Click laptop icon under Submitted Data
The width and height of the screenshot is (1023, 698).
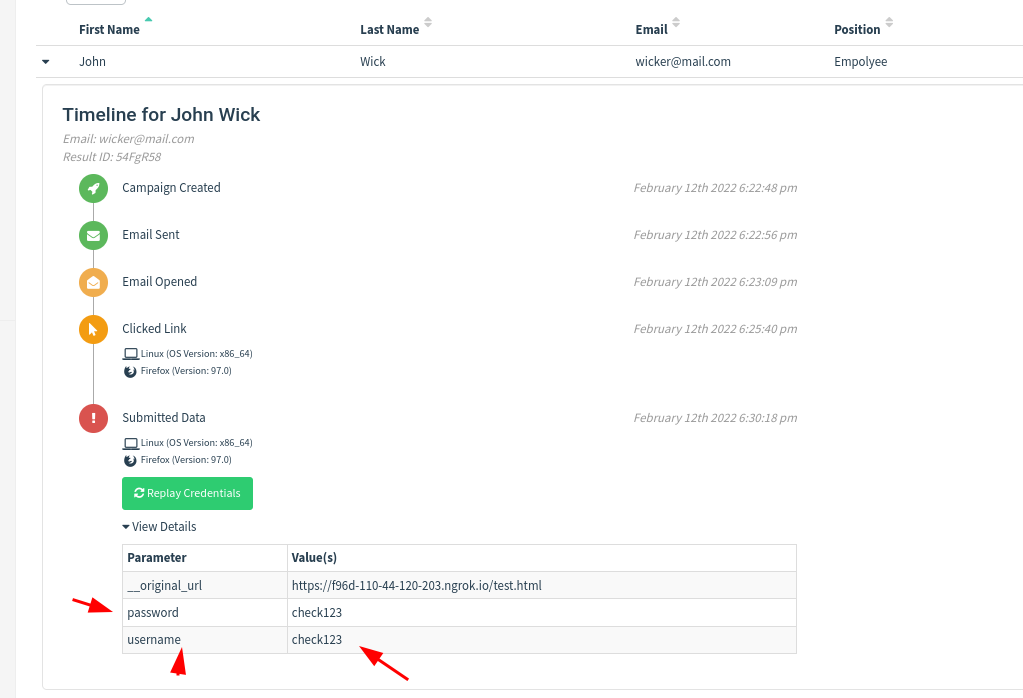(130, 443)
